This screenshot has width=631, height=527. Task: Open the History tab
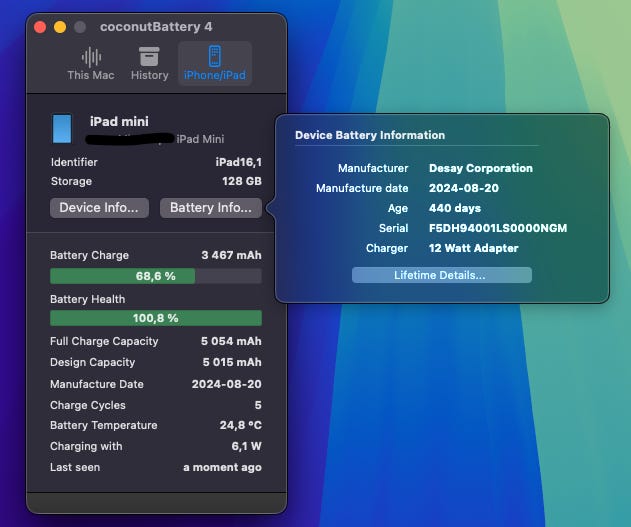pyautogui.click(x=149, y=64)
